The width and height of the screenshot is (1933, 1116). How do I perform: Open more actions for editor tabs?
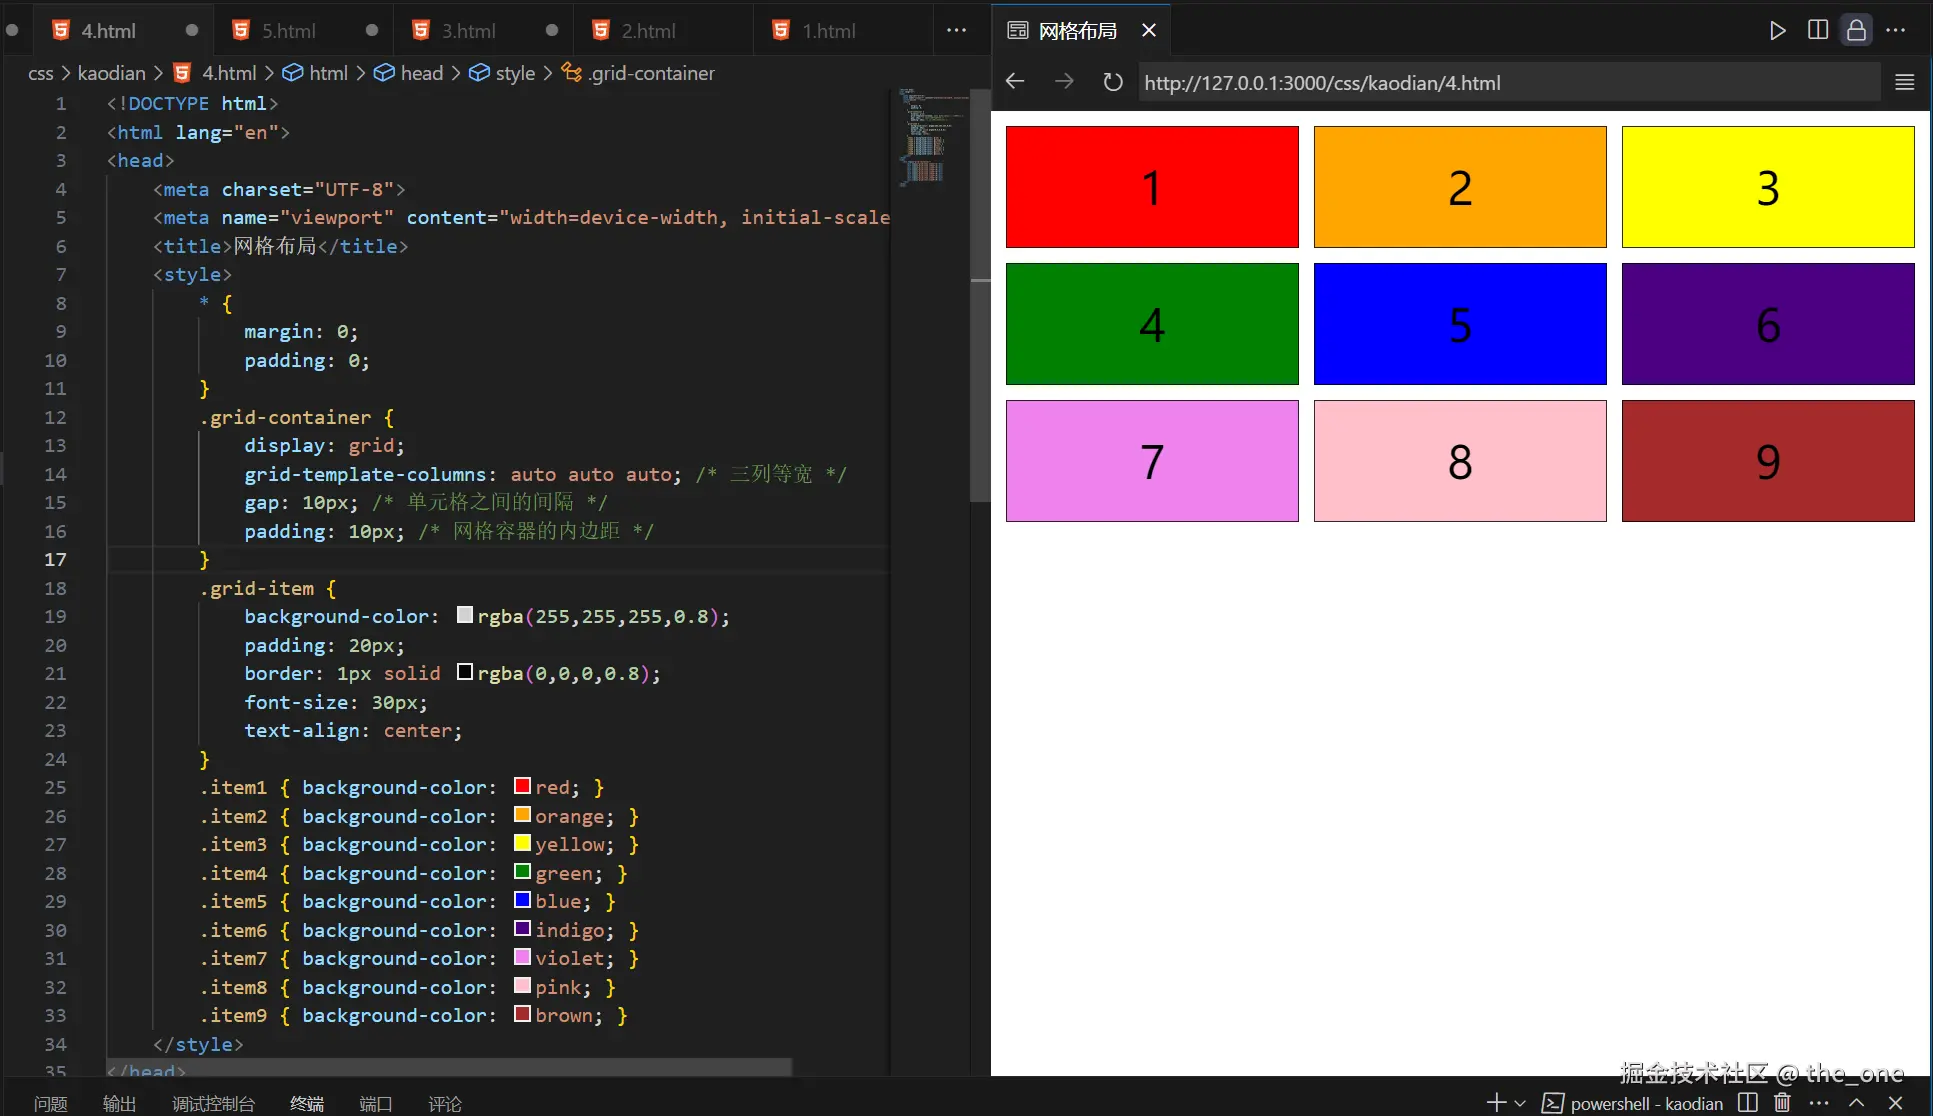956,30
